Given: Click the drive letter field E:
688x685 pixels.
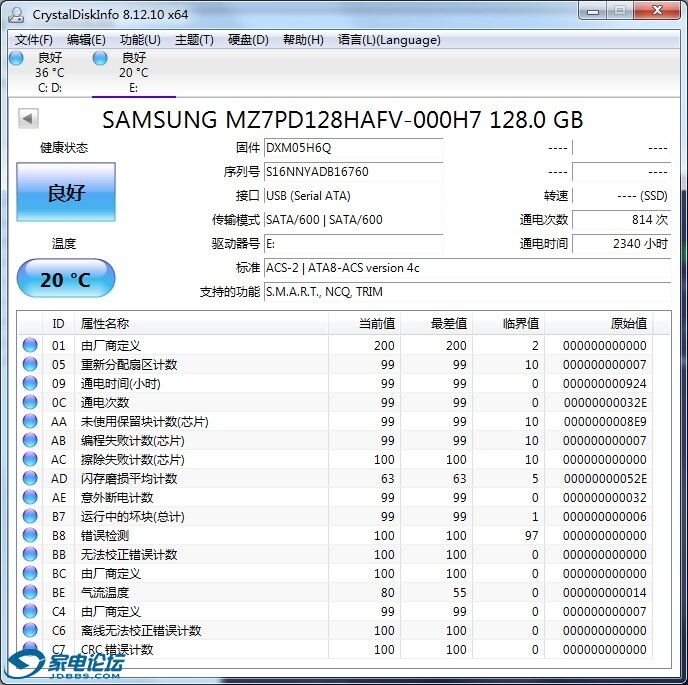Looking at the screenshot, I should click(x=353, y=244).
